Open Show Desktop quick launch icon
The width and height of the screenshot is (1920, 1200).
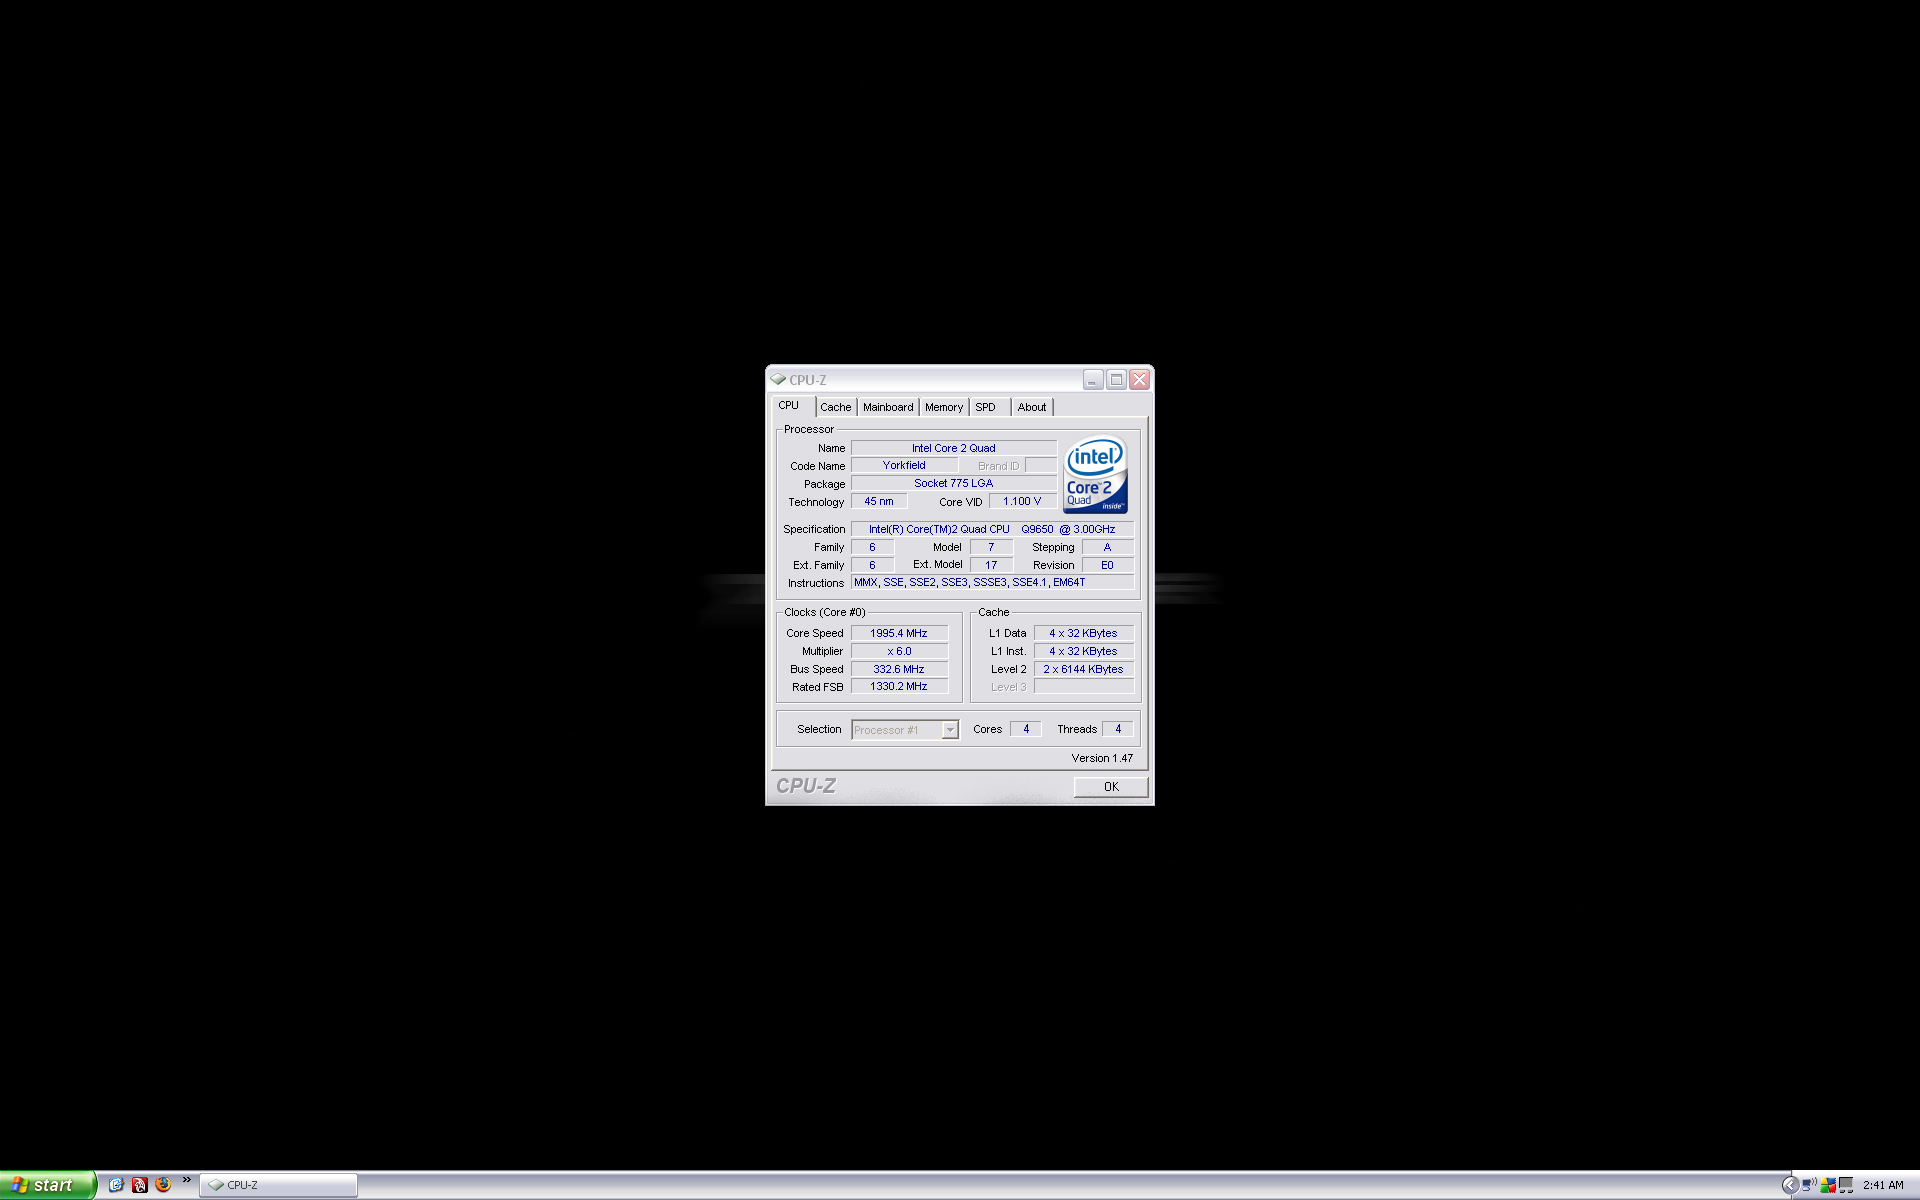116,1185
